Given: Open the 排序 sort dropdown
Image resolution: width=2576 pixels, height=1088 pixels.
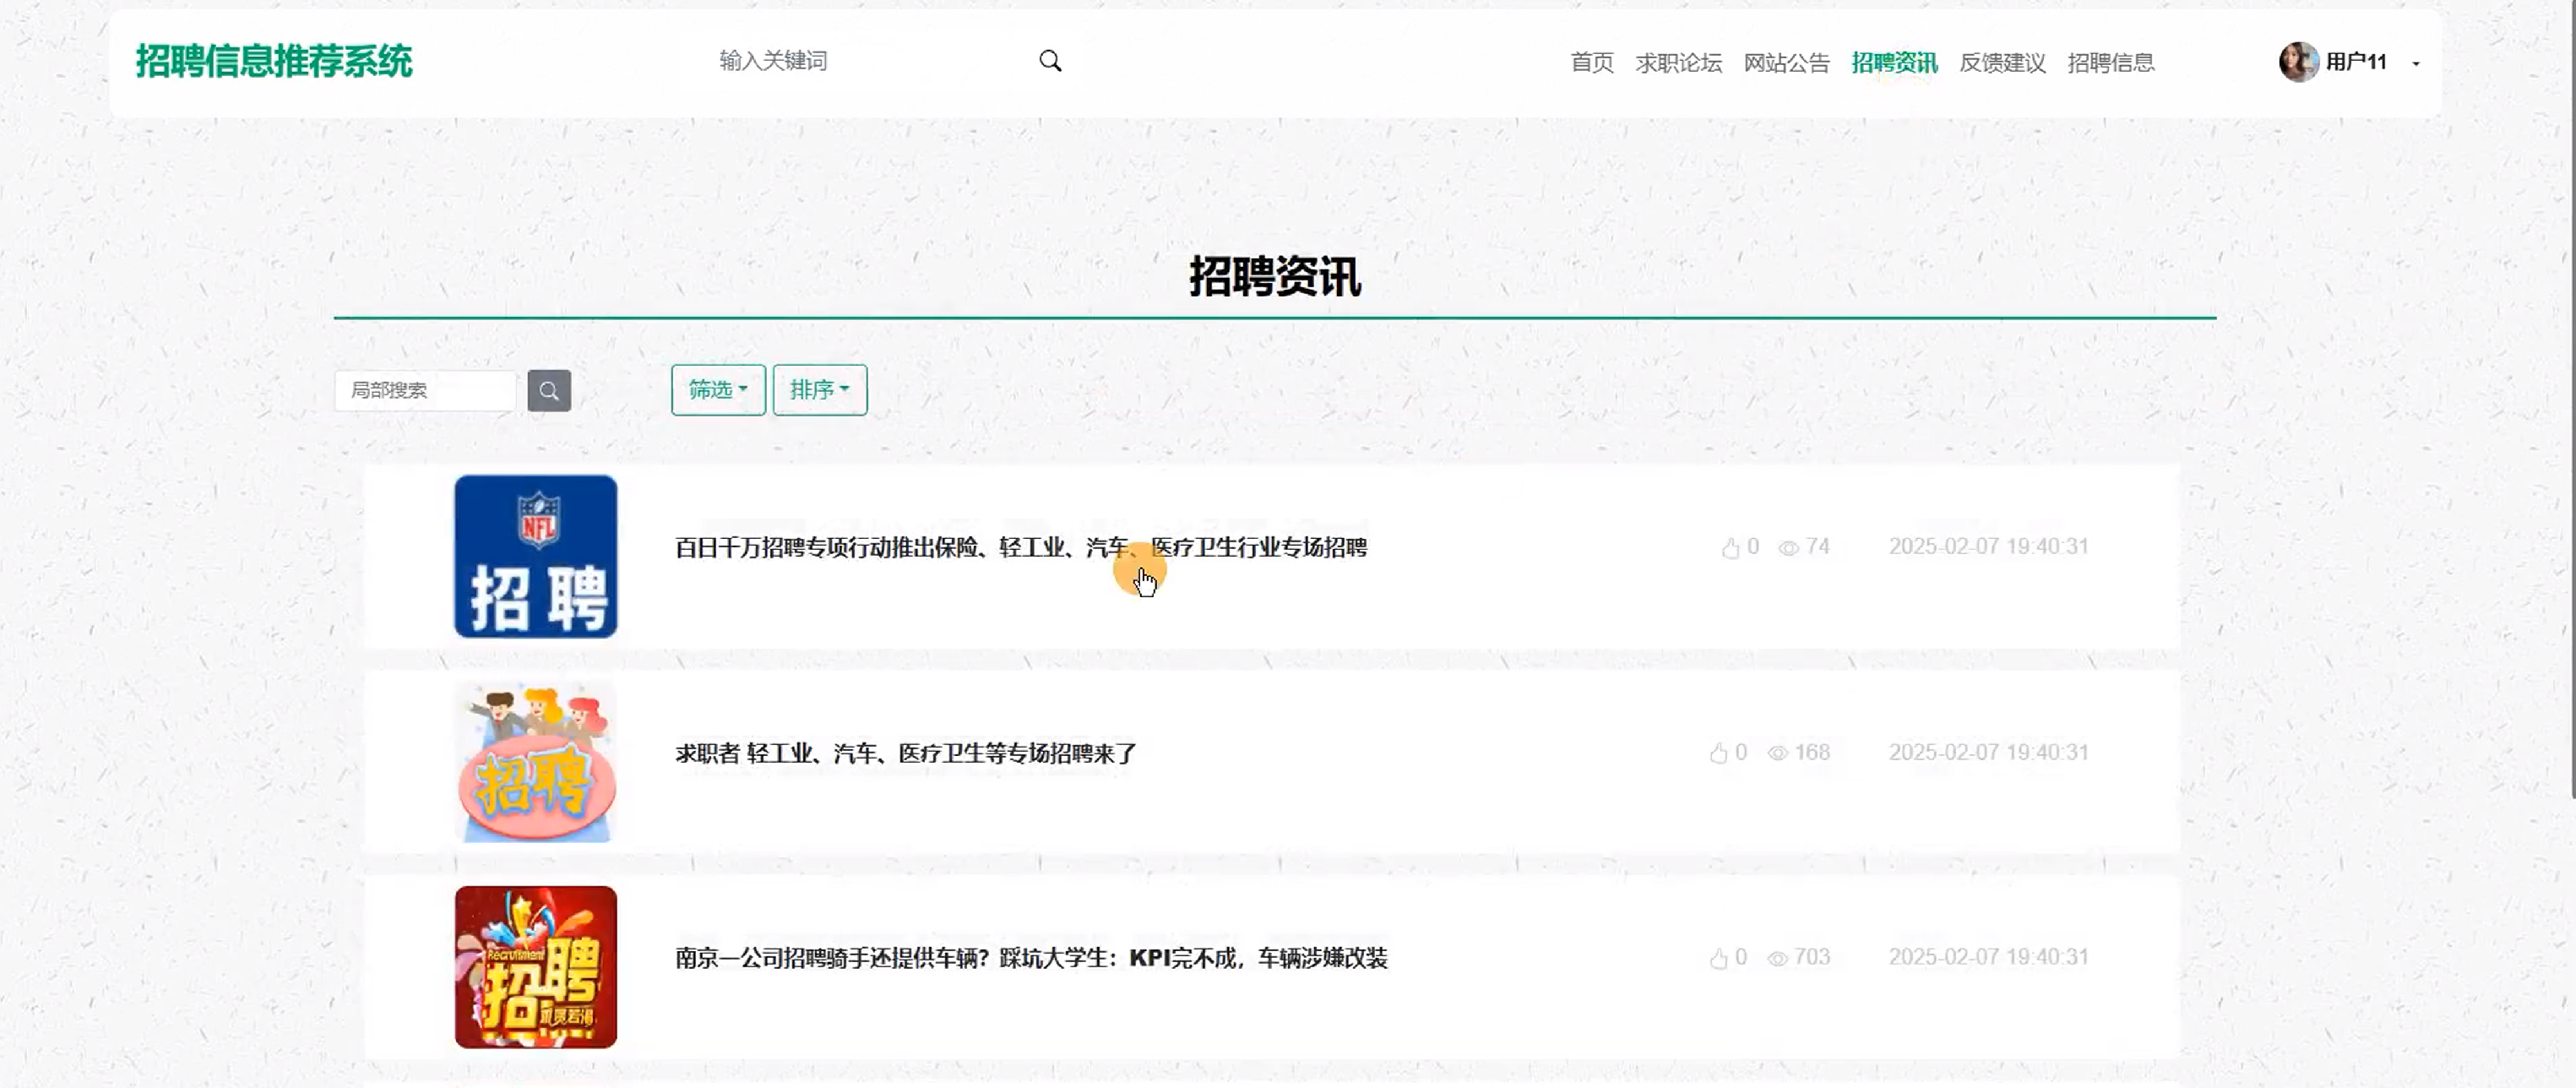Looking at the screenshot, I should click(819, 390).
